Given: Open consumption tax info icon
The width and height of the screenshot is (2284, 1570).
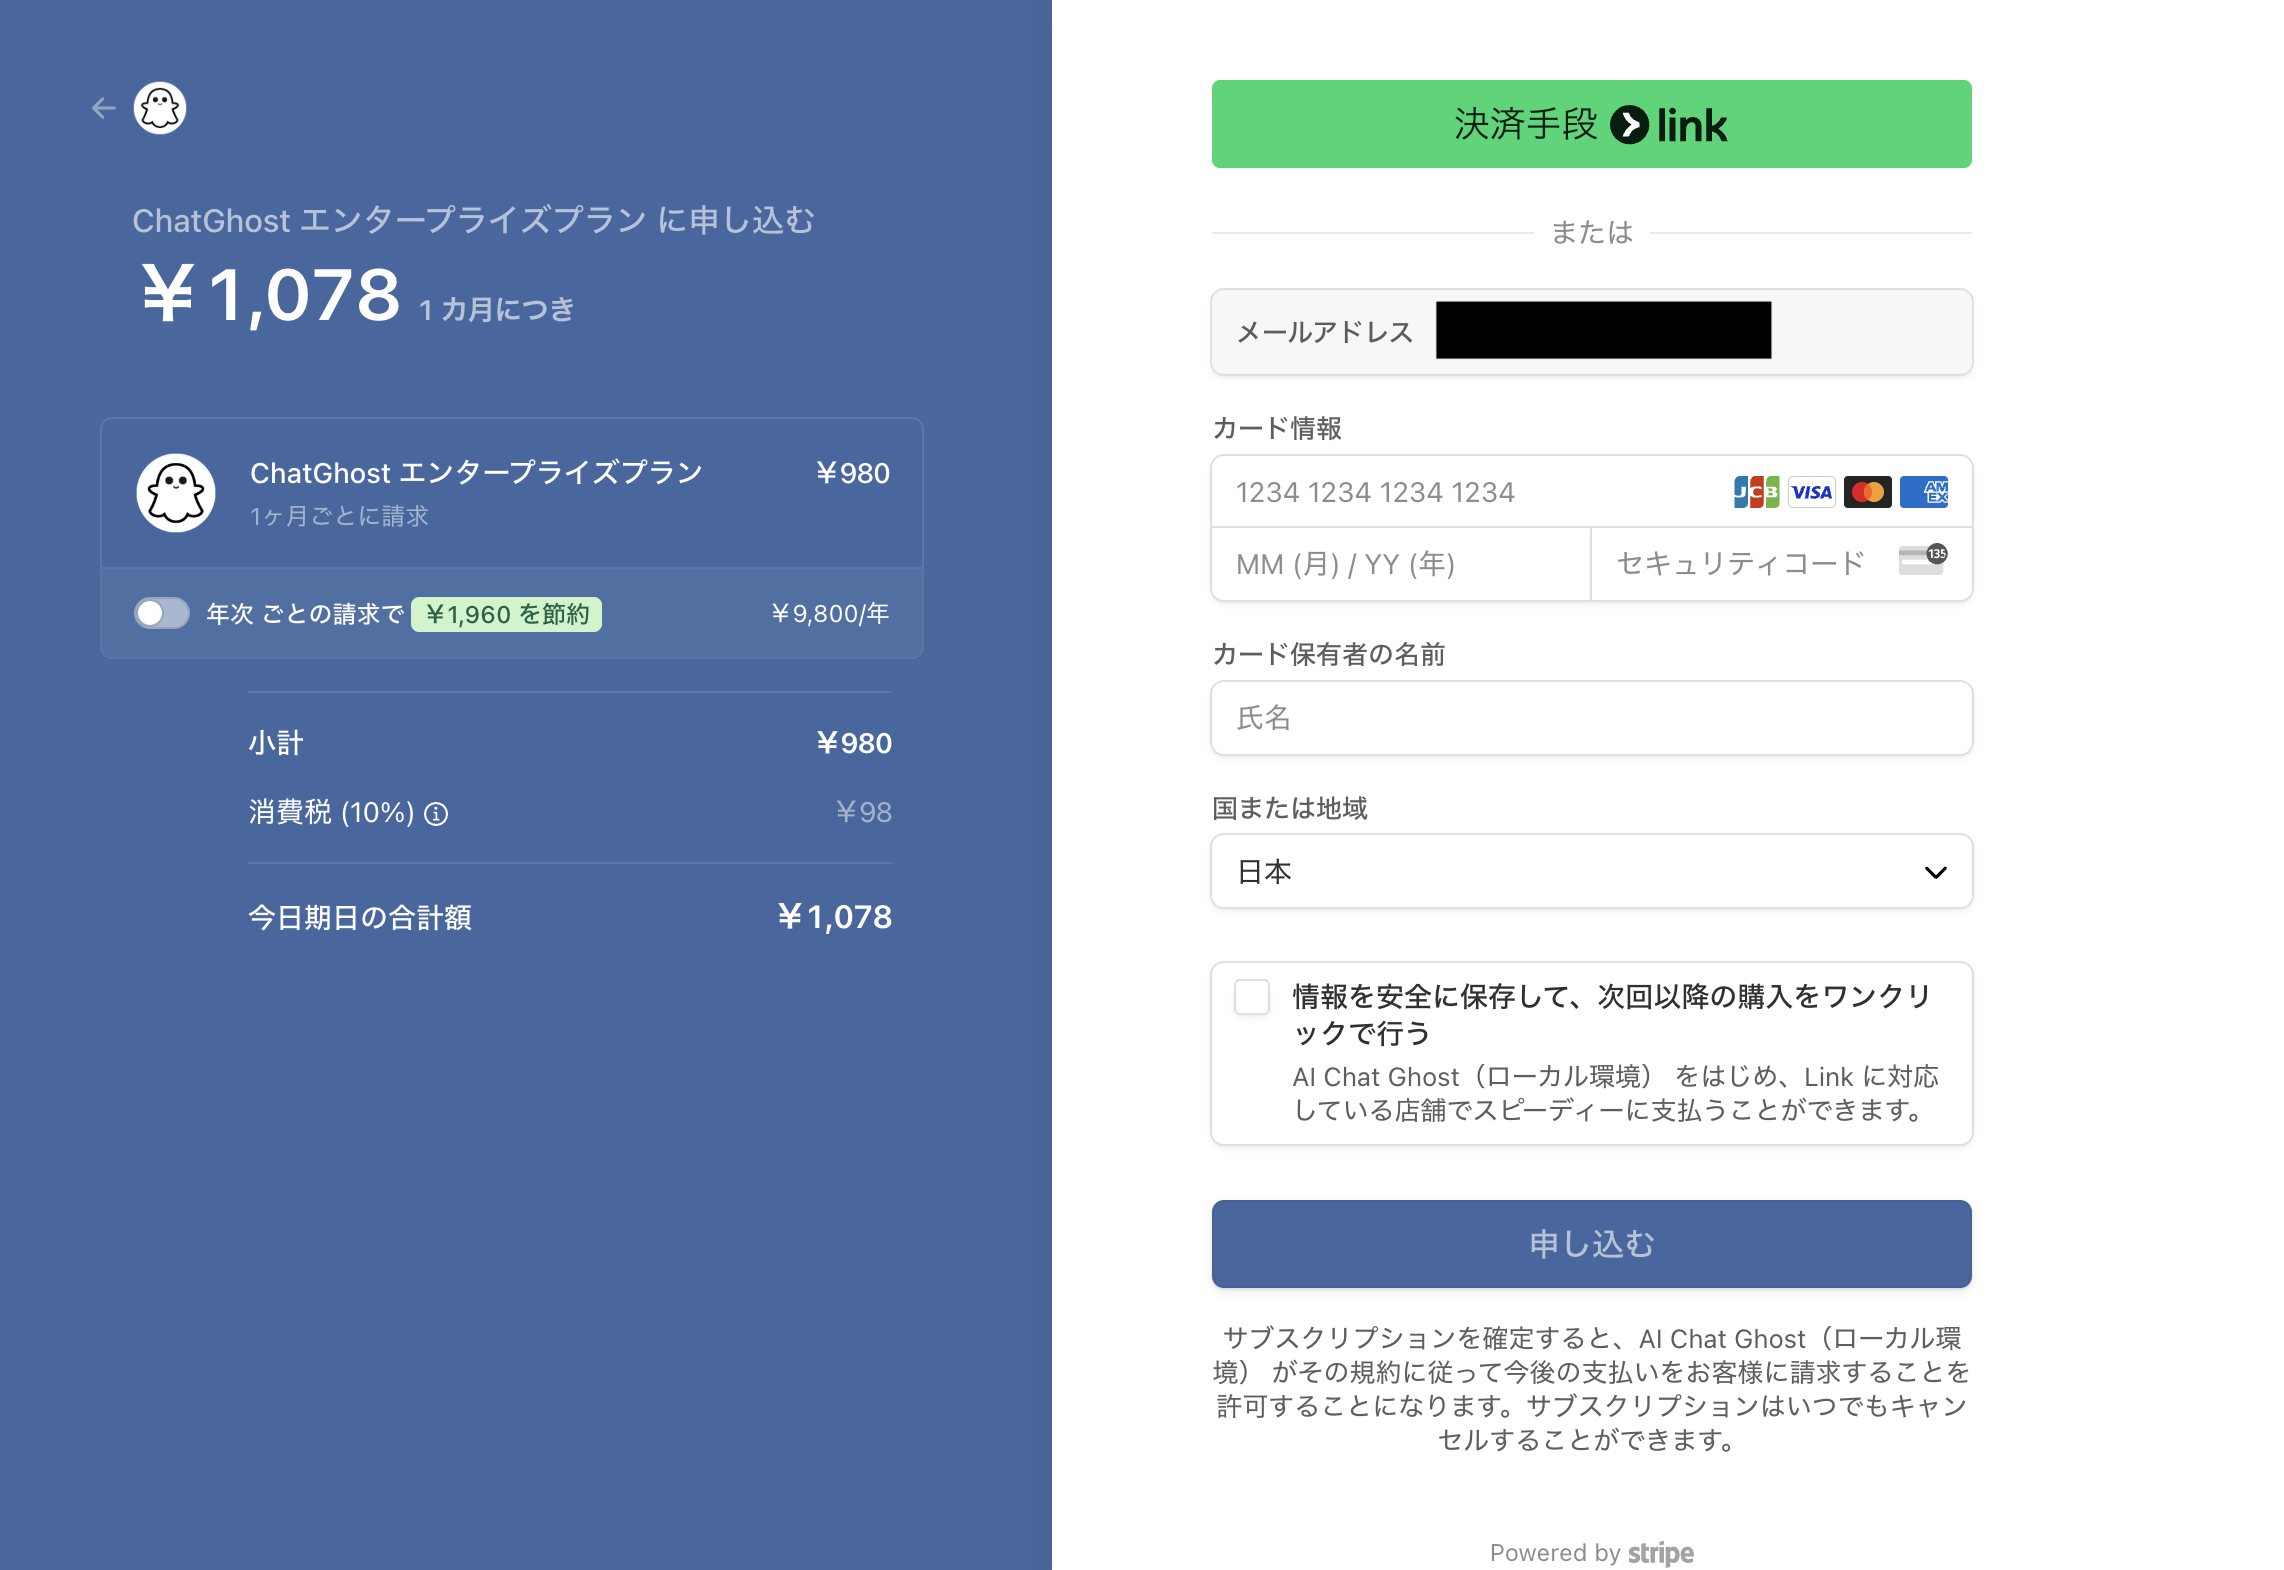Looking at the screenshot, I should (436, 814).
